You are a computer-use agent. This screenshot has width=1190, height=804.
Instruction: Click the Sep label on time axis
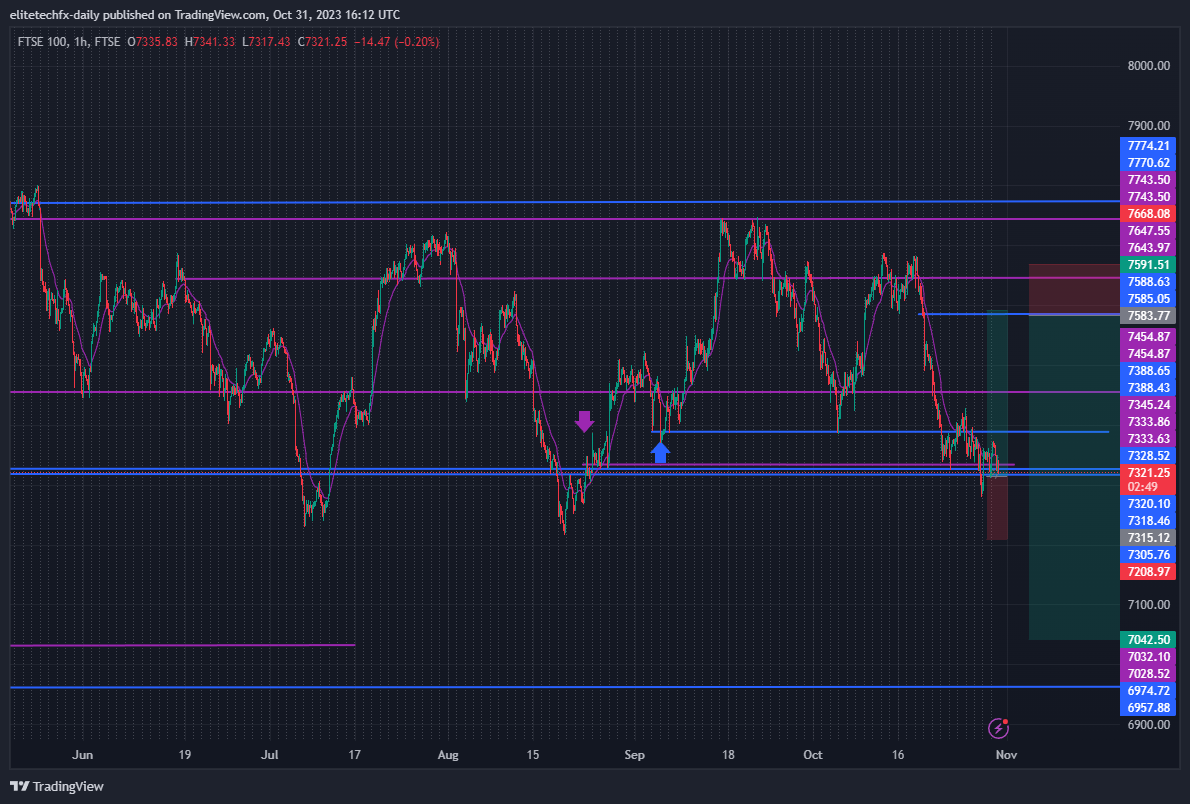coord(634,755)
